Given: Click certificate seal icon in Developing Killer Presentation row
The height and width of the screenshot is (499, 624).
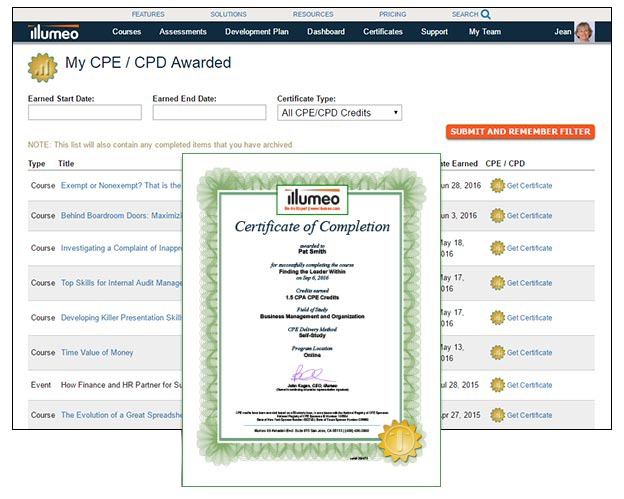Looking at the screenshot, I should coord(497,318).
